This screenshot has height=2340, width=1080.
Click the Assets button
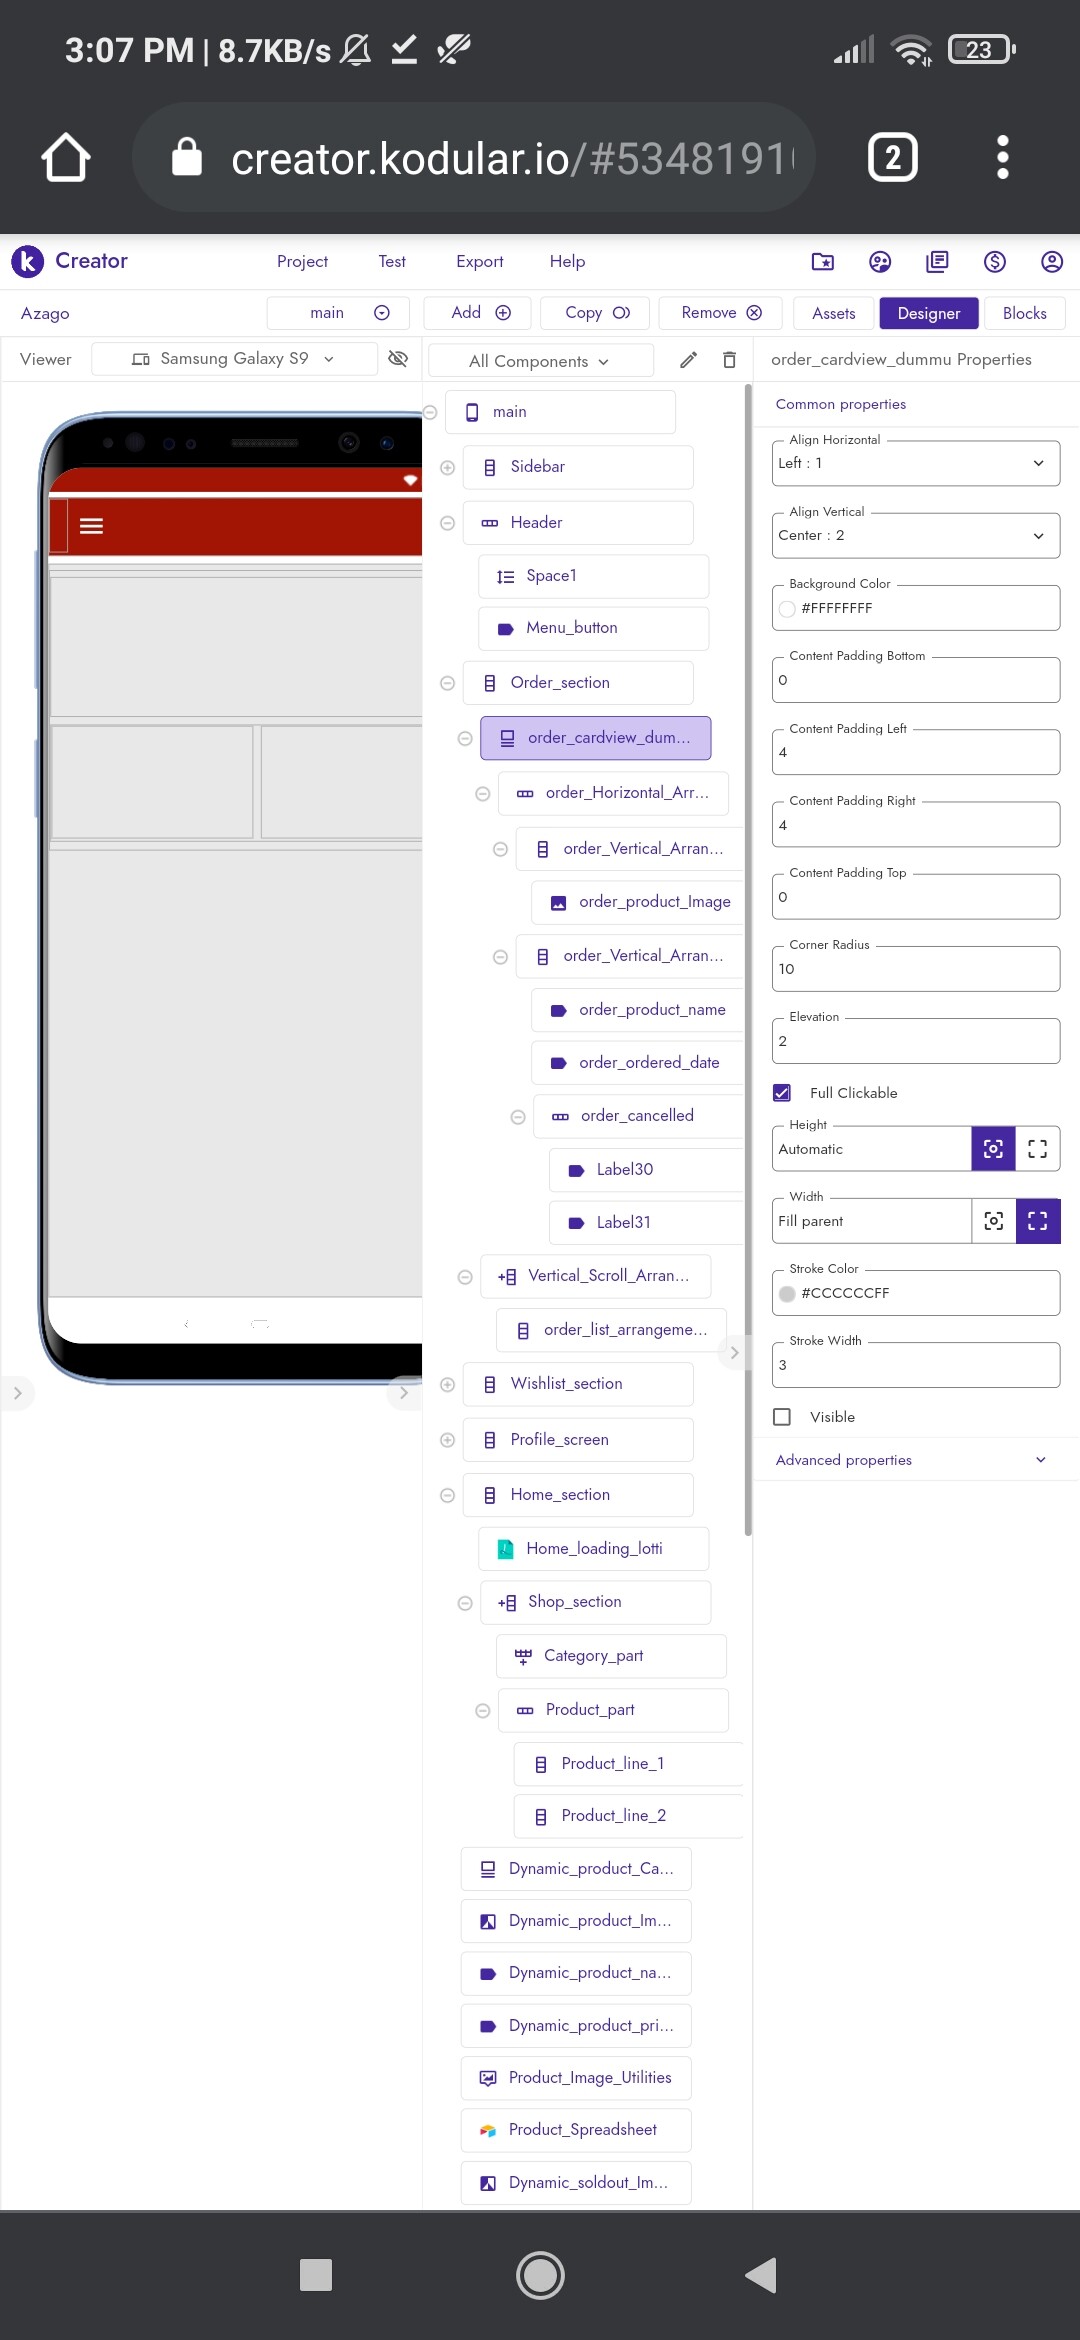point(833,313)
